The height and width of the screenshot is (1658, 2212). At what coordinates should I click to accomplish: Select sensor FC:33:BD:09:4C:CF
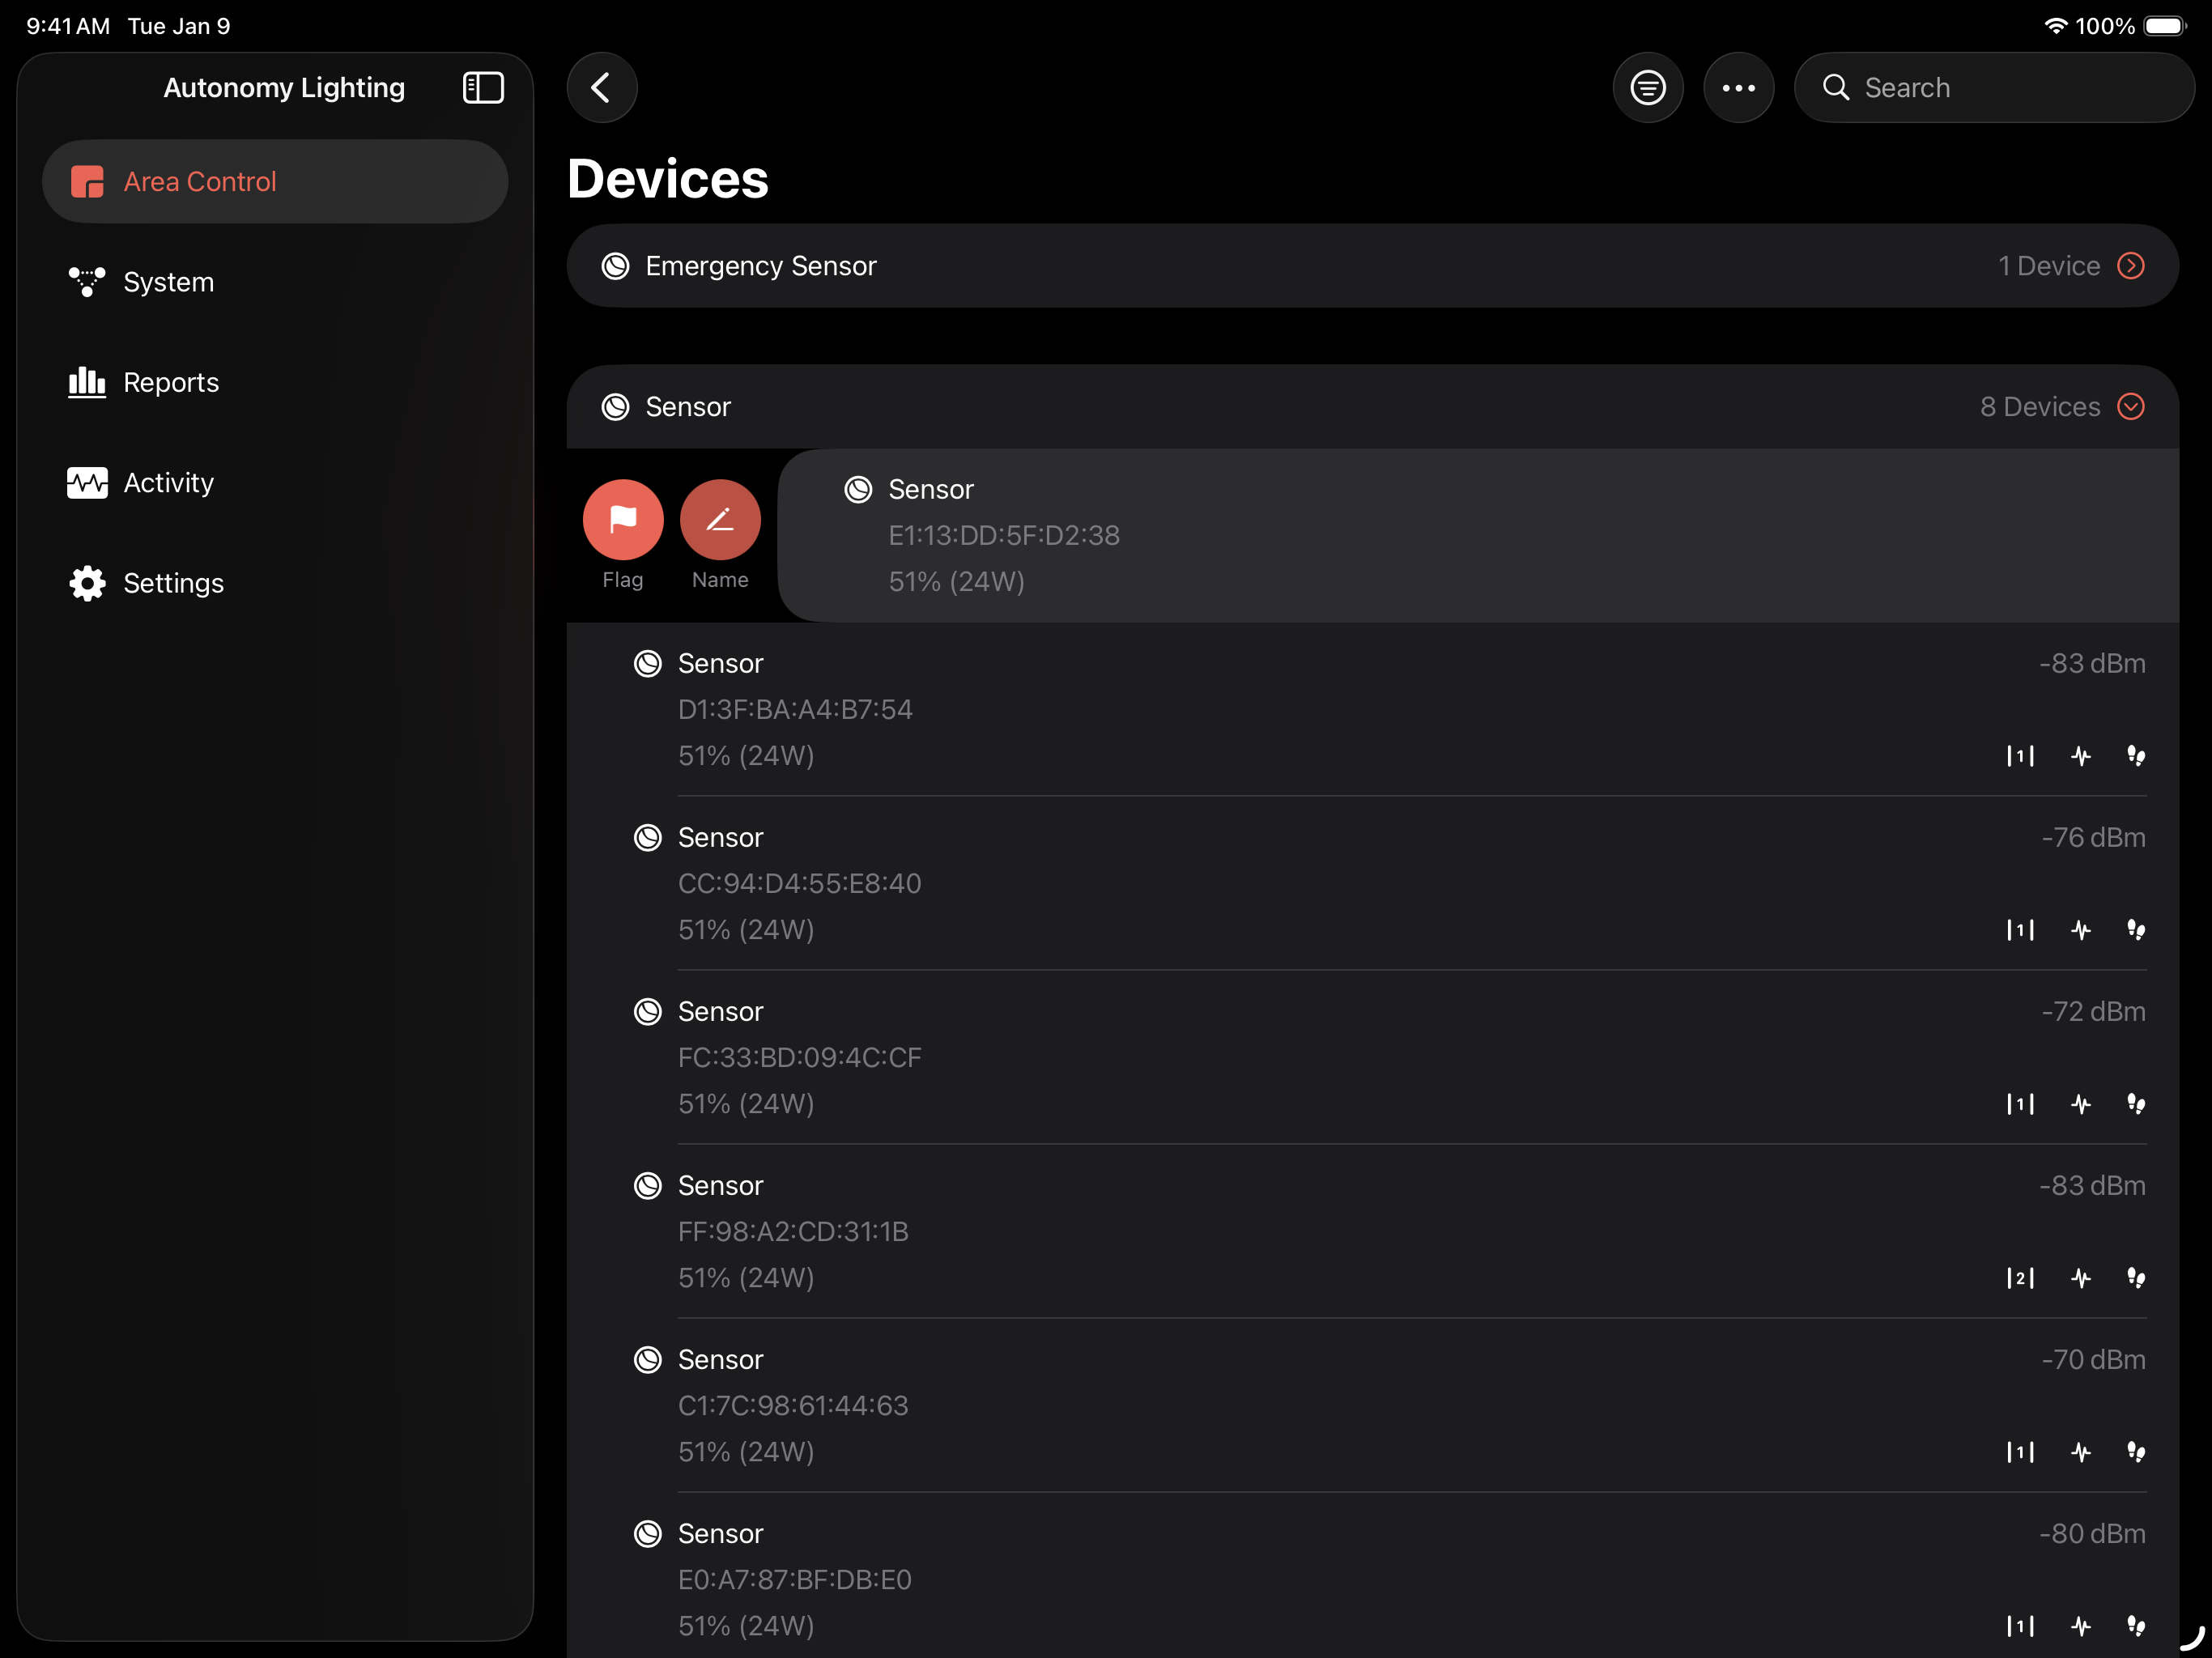[x=1373, y=1057]
